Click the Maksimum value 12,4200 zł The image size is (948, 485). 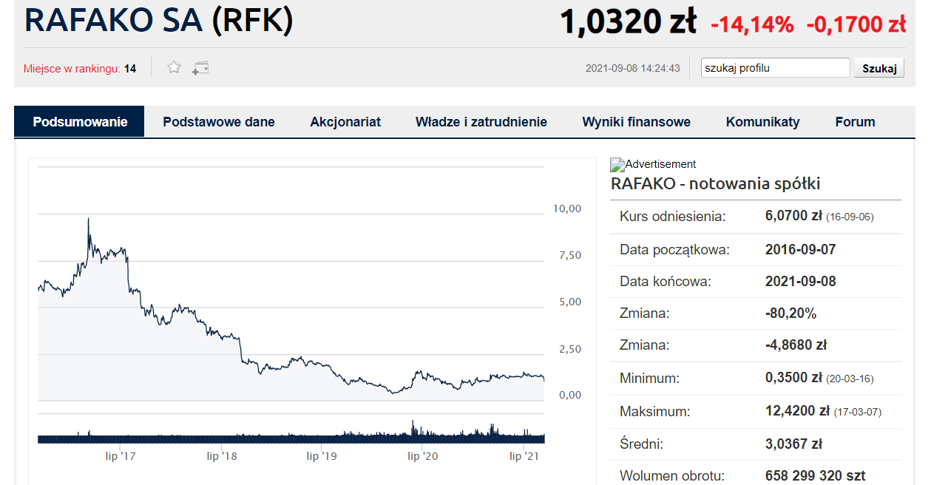click(797, 411)
